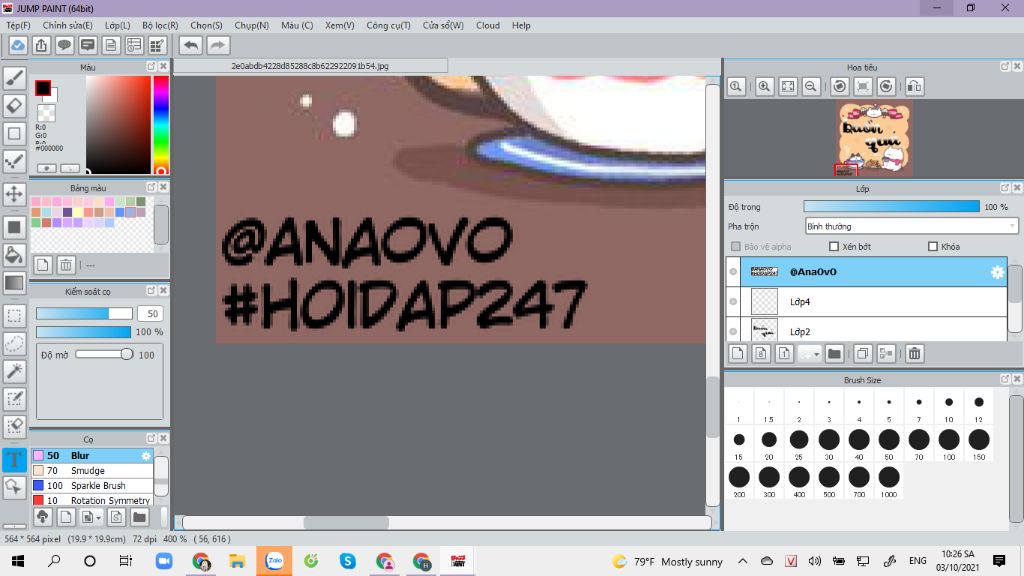Download brush from cloud icon
Screen dimensions: 1024x576
42,517
